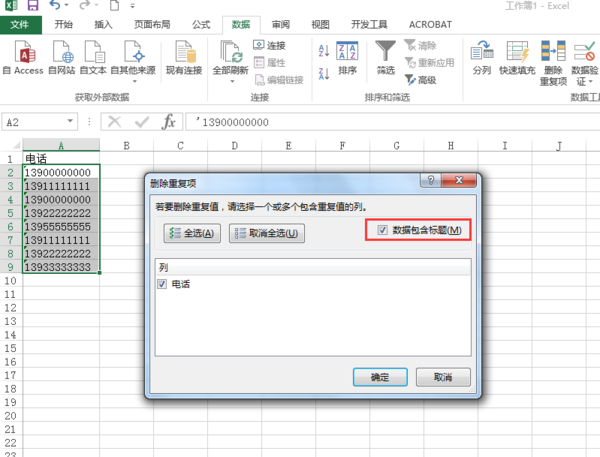600x457 pixels.
Task: Close the 删除重复项 dialog
Action: (x=459, y=180)
